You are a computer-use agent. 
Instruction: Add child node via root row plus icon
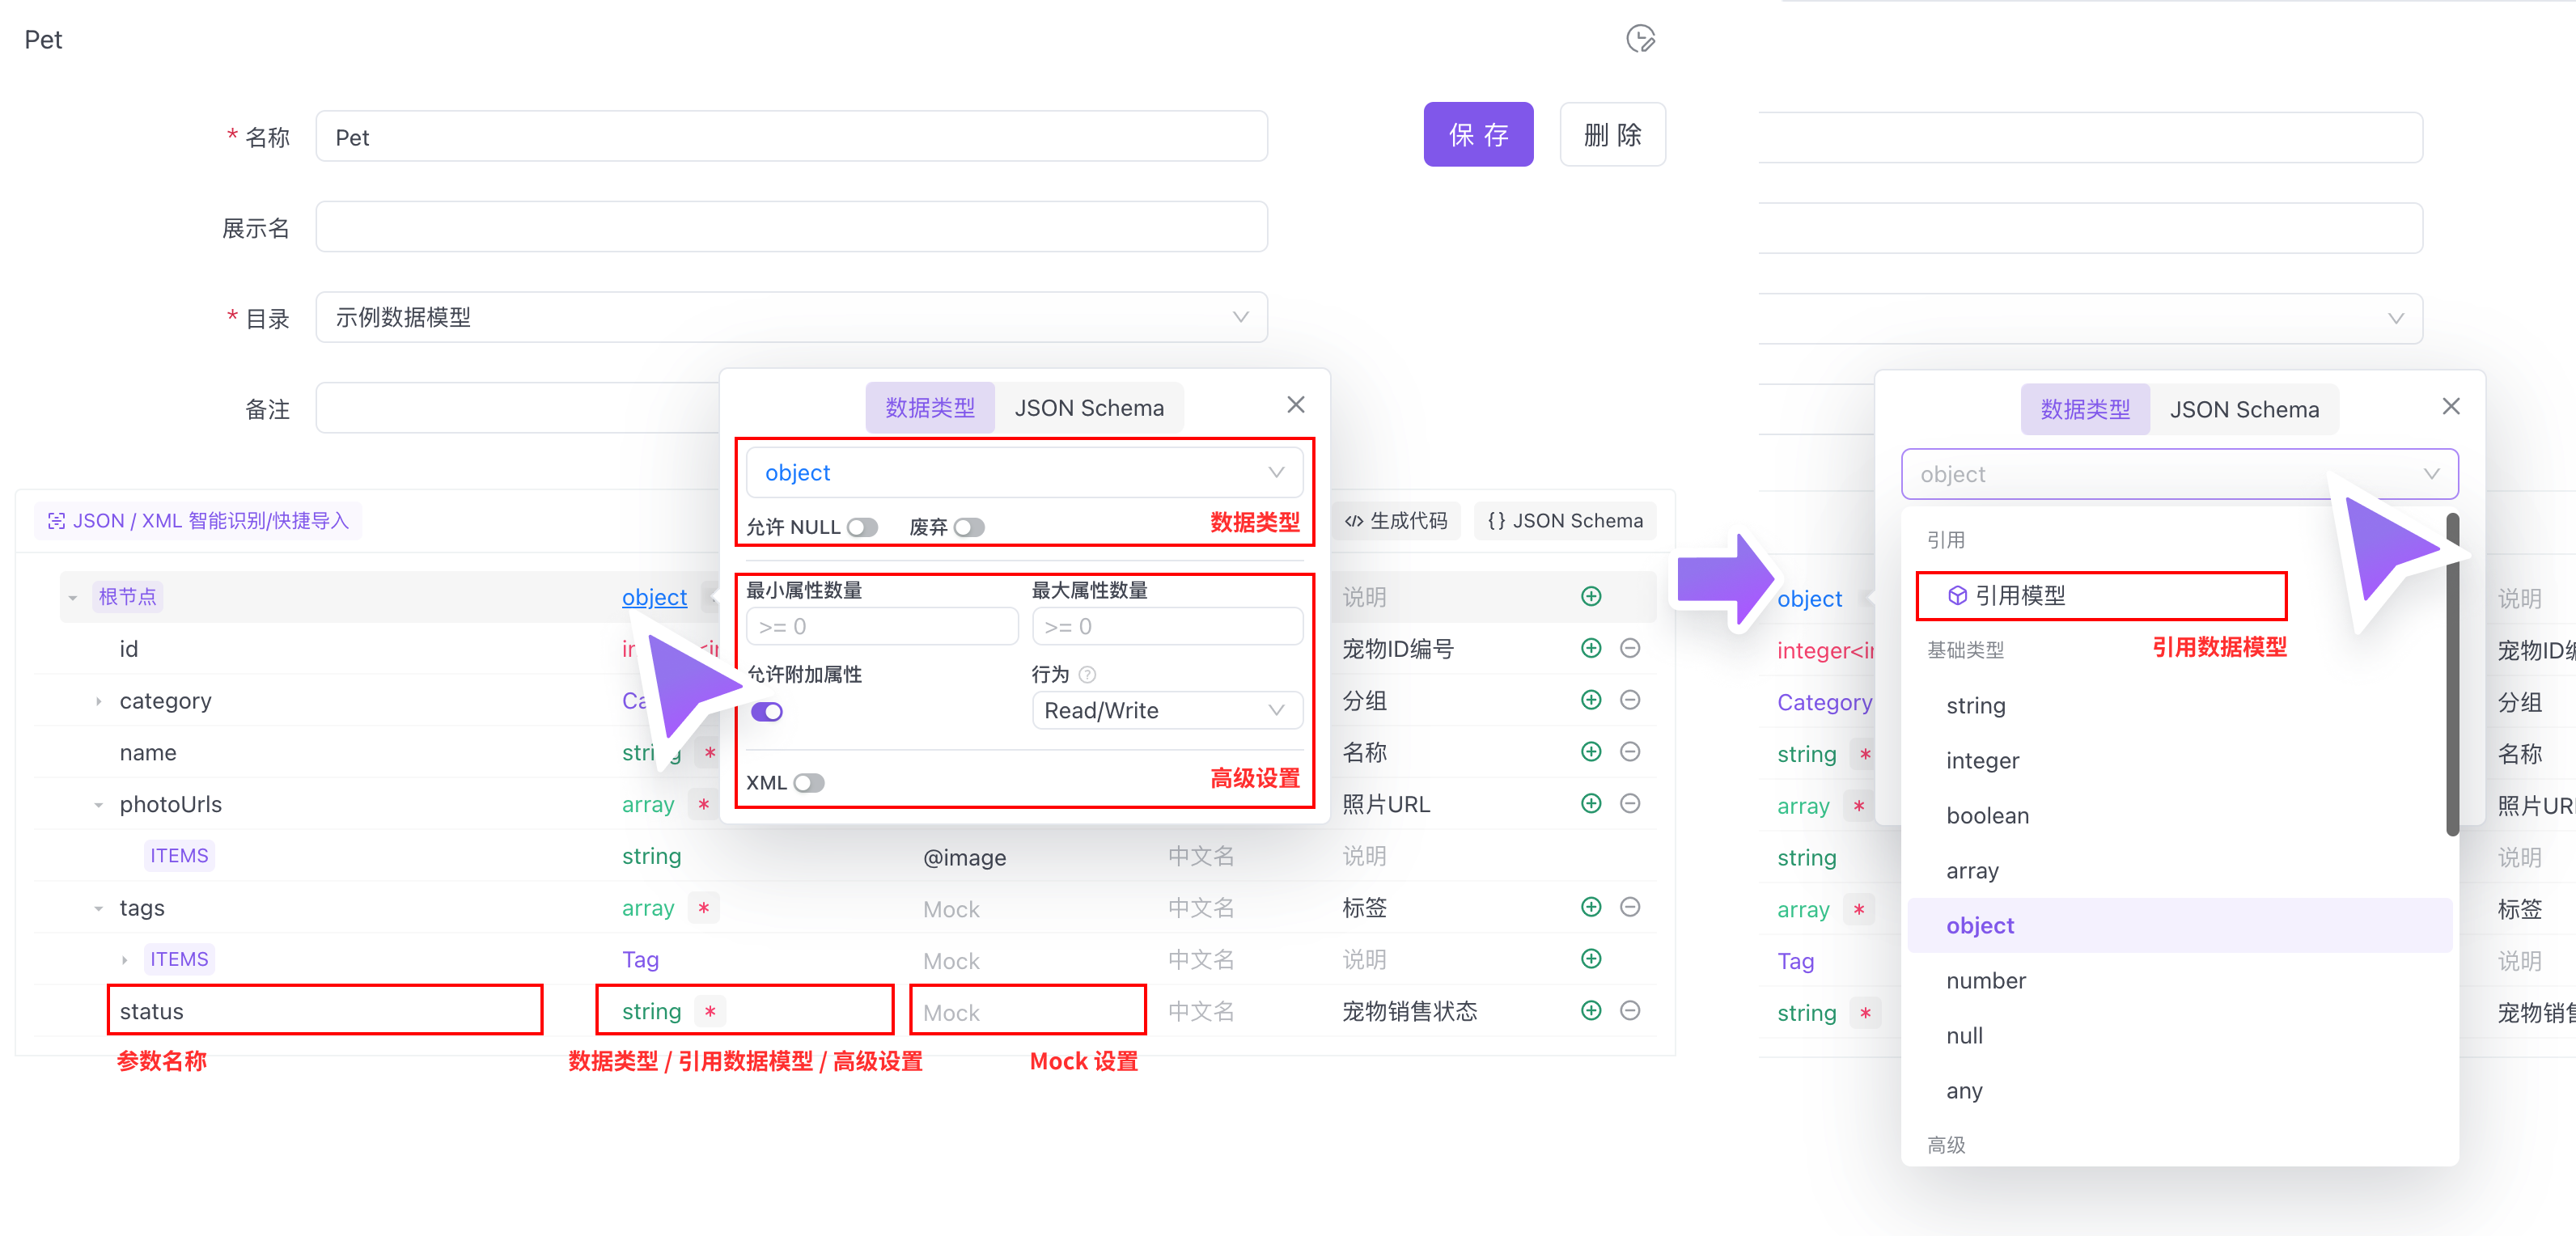click(x=1591, y=597)
